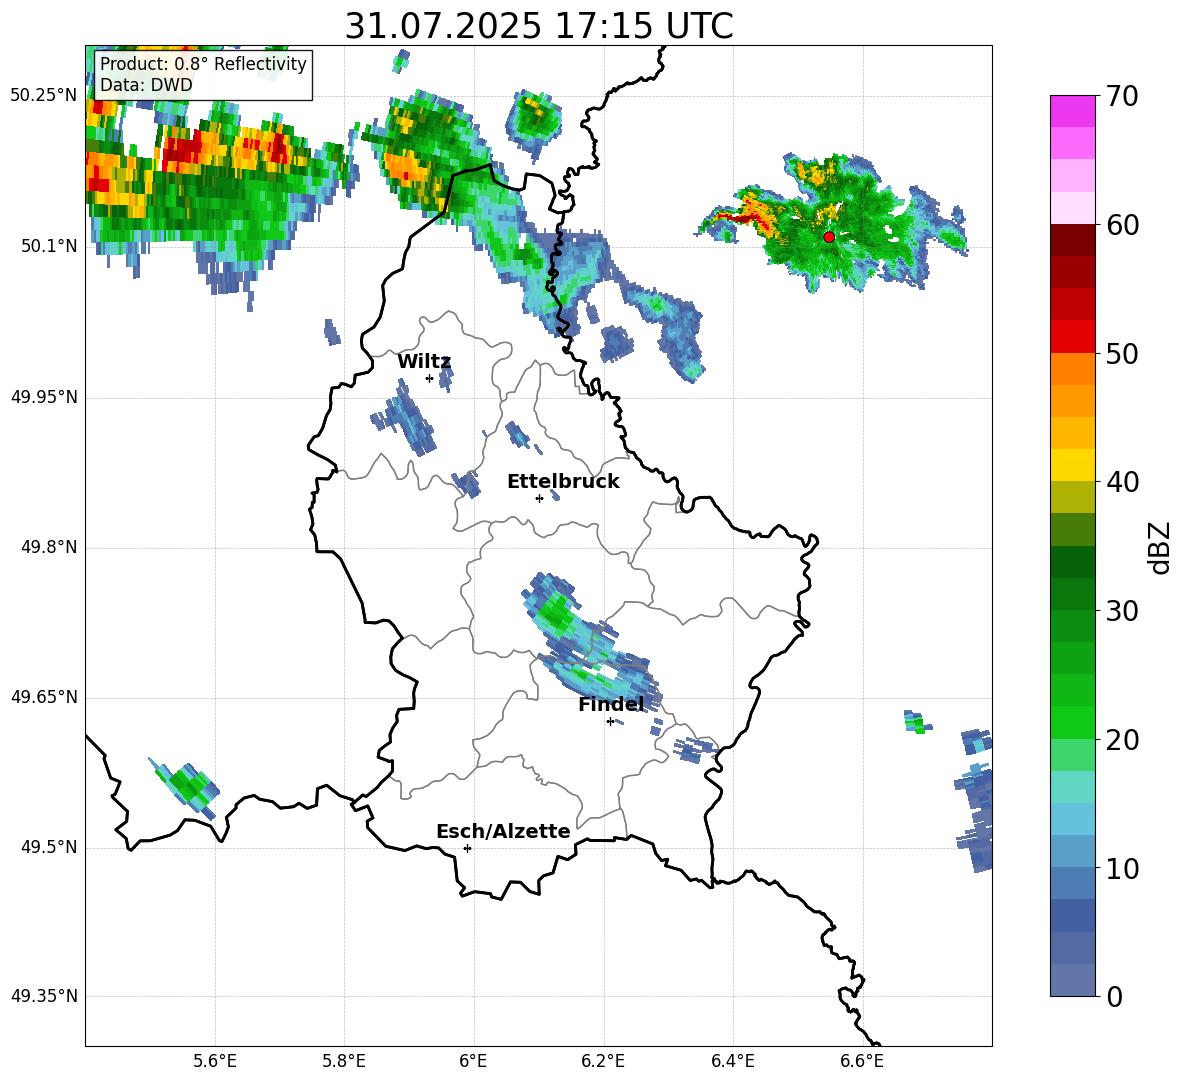Click the 50.25°N latitude label
The height and width of the screenshot is (1081, 1184).
pyautogui.click(x=44, y=96)
